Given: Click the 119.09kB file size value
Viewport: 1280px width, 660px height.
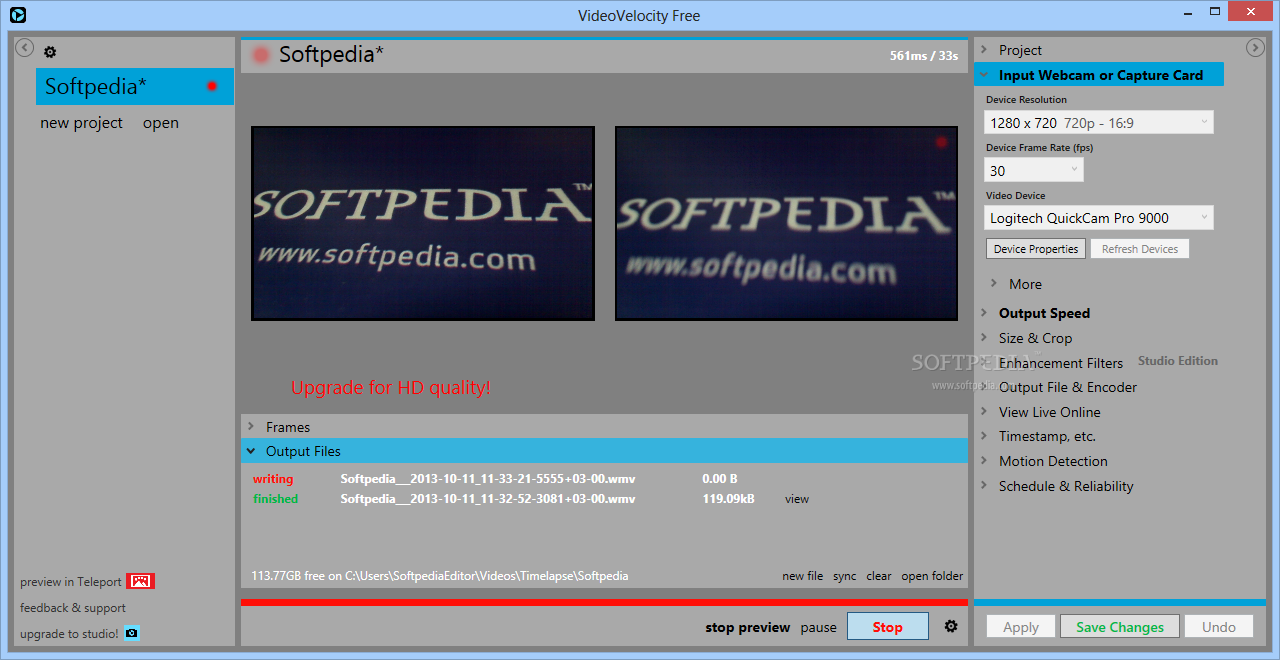Looking at the screenshot, I should pos(728,499).
